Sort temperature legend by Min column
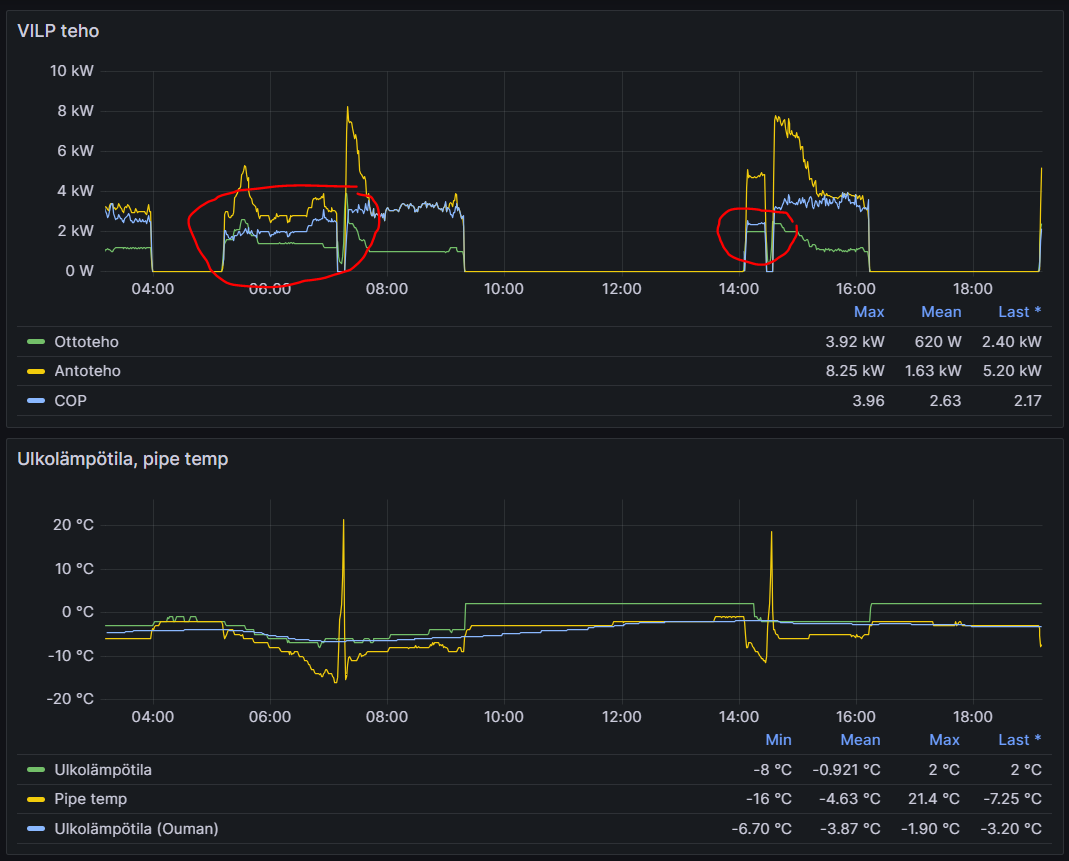 [778, 740]
